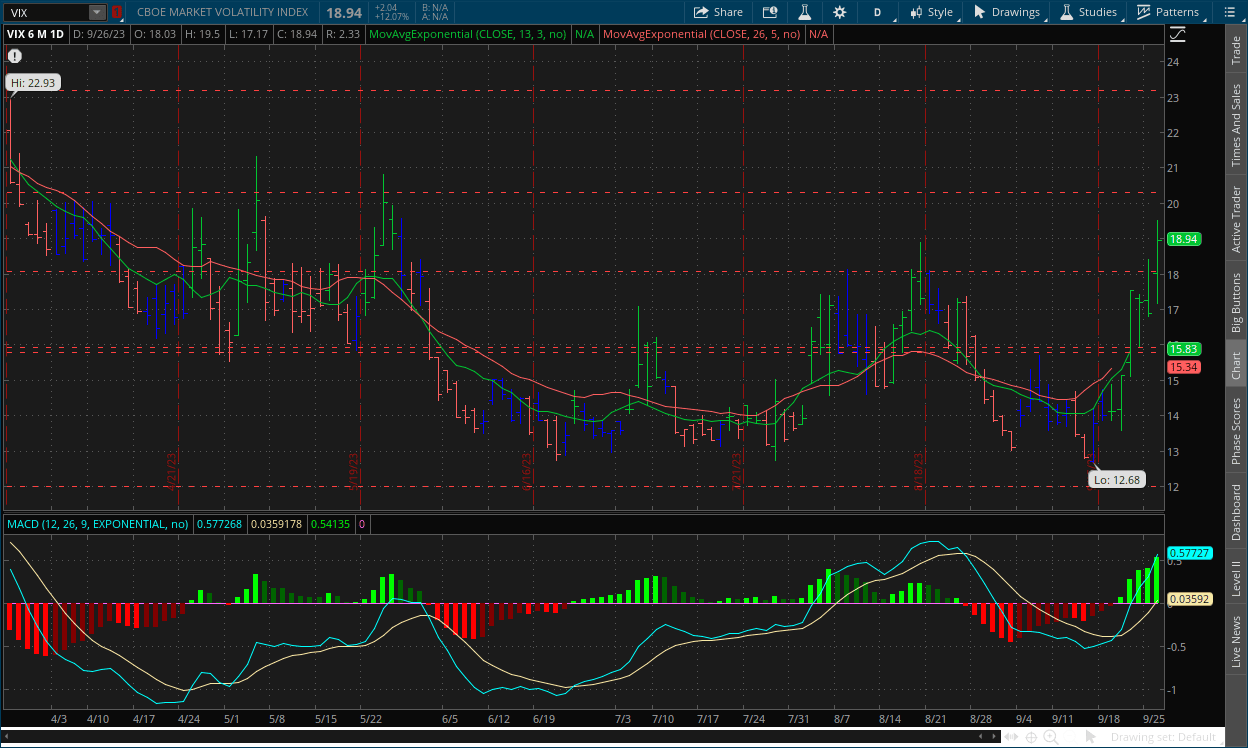Screen dimensions: 1248x748
Task: Open the Drawings menu
Action: coord(1007,12)
